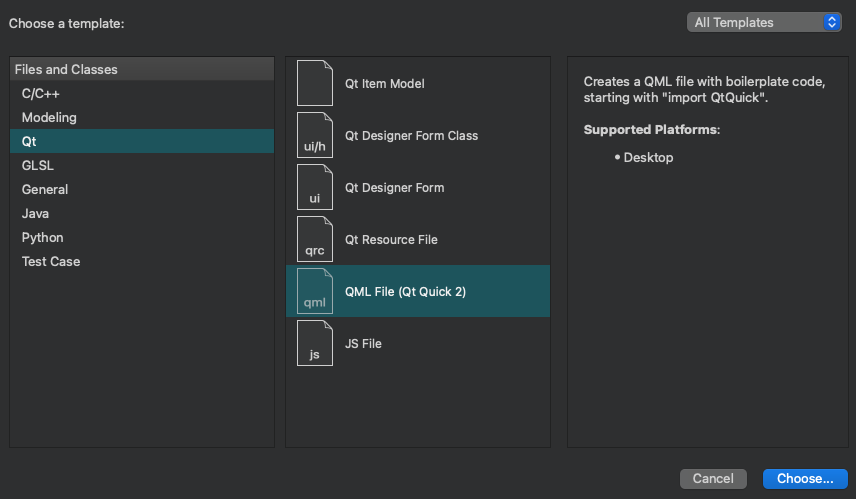Select QML File (Qt Quick 2)
This screenshot has width=856, height=499.
tap(418, 291)
